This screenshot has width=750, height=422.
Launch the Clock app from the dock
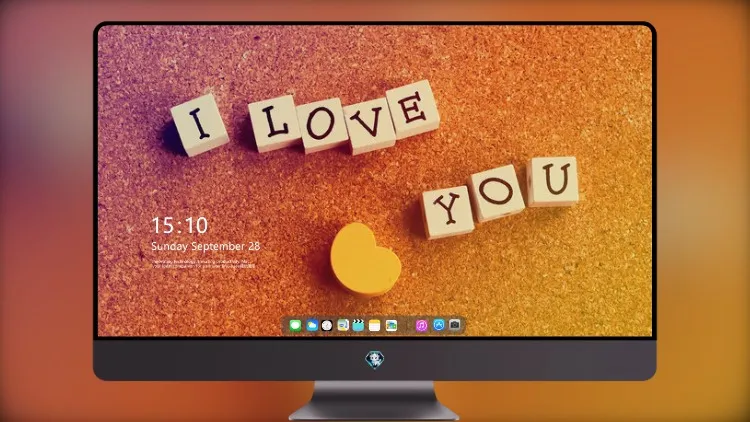327,325
